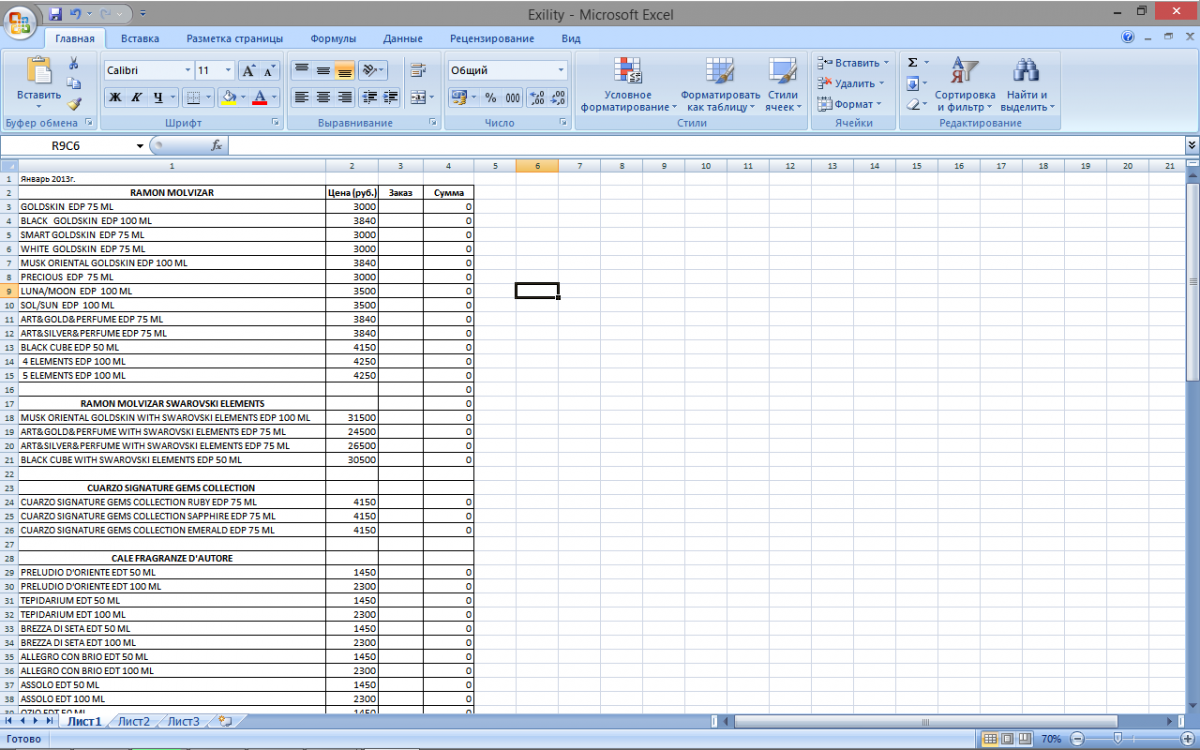Align text left
The image size is (1200, 750).
tap(301, 97)
